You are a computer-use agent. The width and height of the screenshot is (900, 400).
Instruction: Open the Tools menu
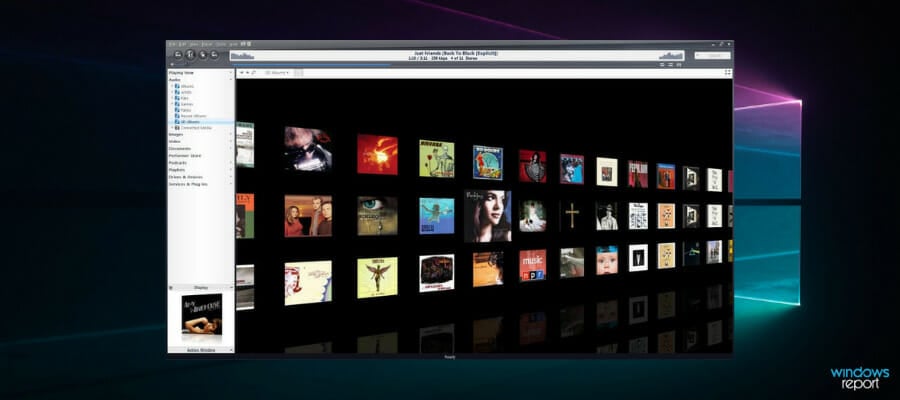(x=221, y=44)
